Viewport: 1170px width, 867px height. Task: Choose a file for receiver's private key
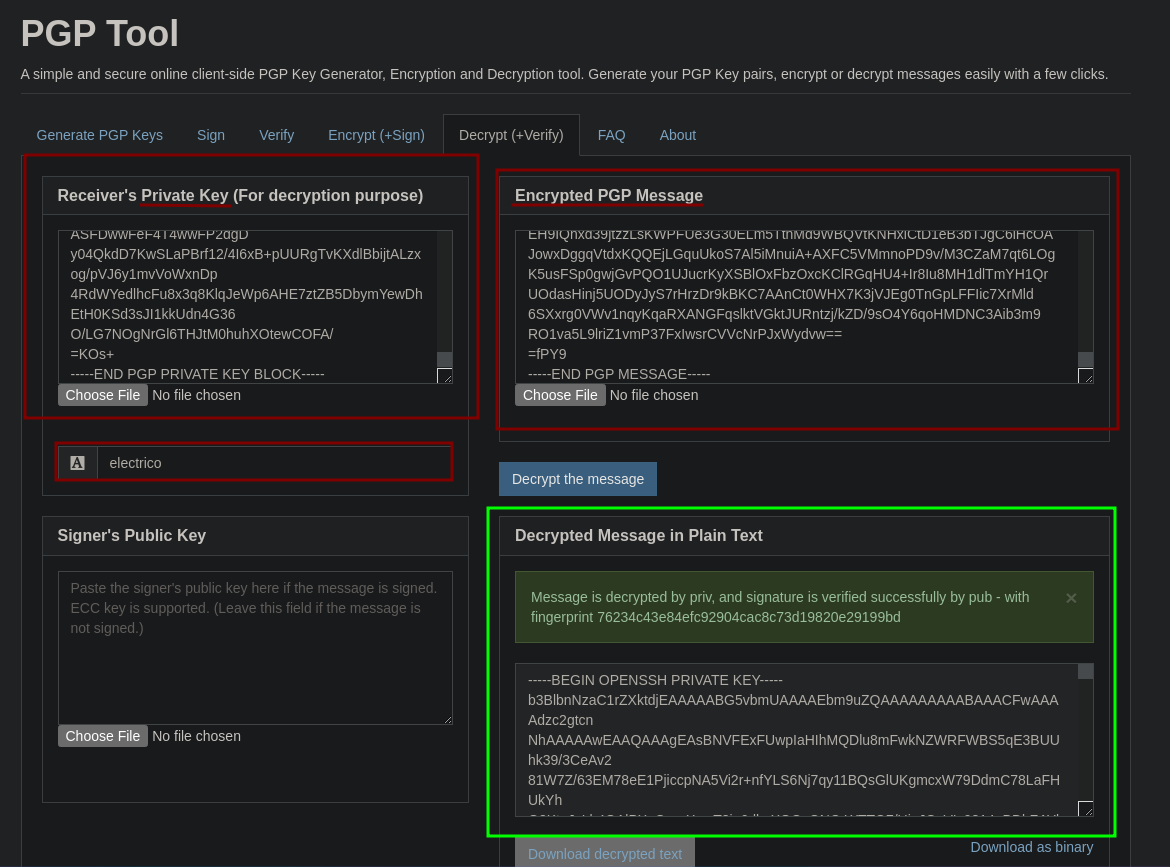(x=103, y=395)
